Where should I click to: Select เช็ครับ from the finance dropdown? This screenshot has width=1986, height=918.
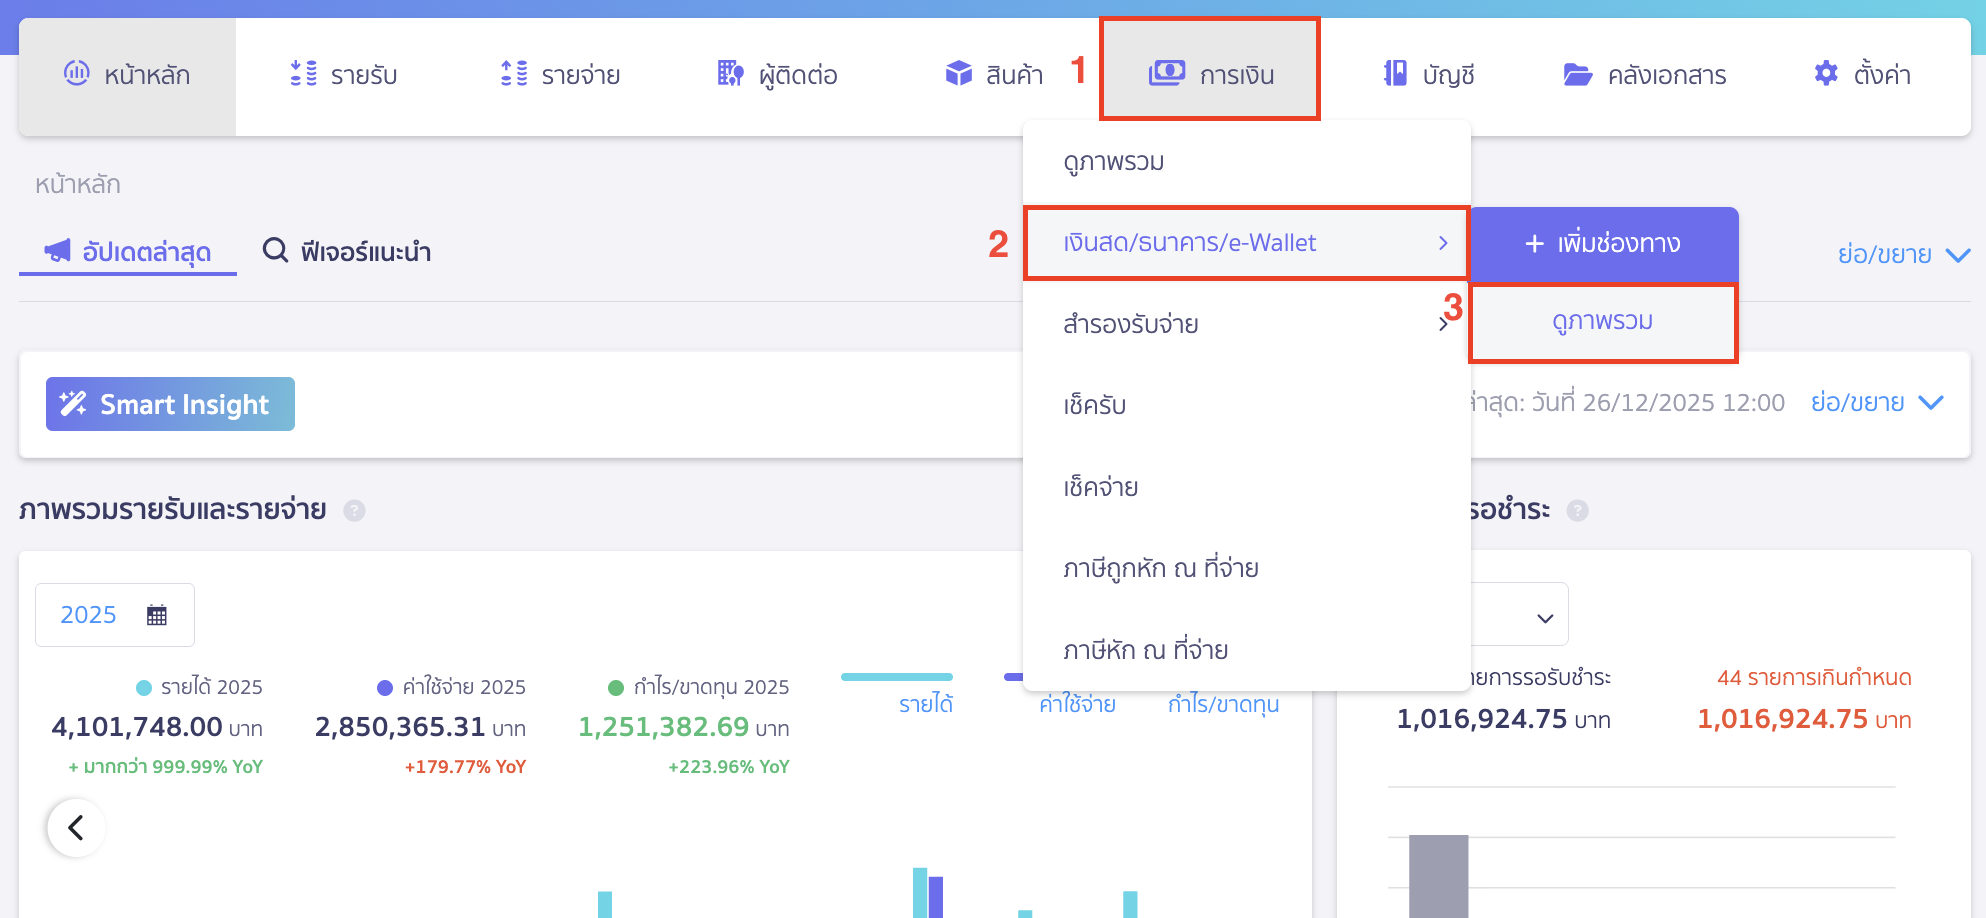pyautogui.click(x=1095, y=405)
